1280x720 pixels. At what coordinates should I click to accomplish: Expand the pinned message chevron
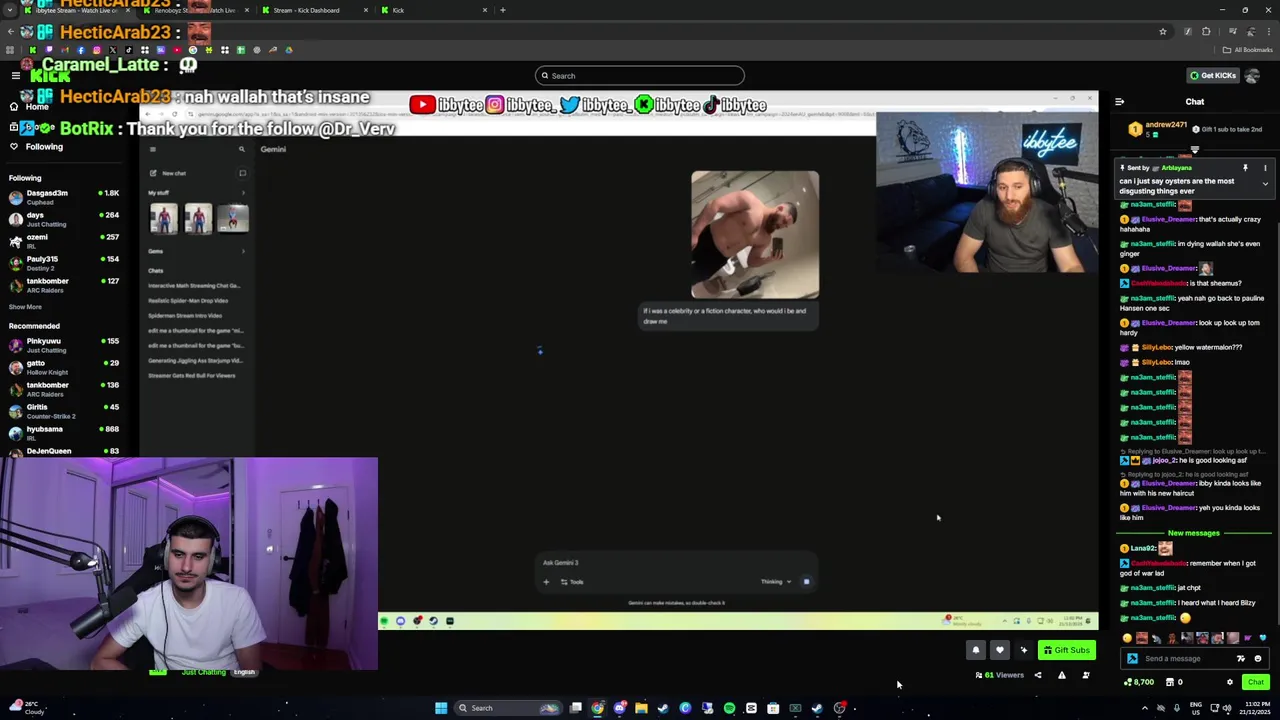(x=1265, y=184)
